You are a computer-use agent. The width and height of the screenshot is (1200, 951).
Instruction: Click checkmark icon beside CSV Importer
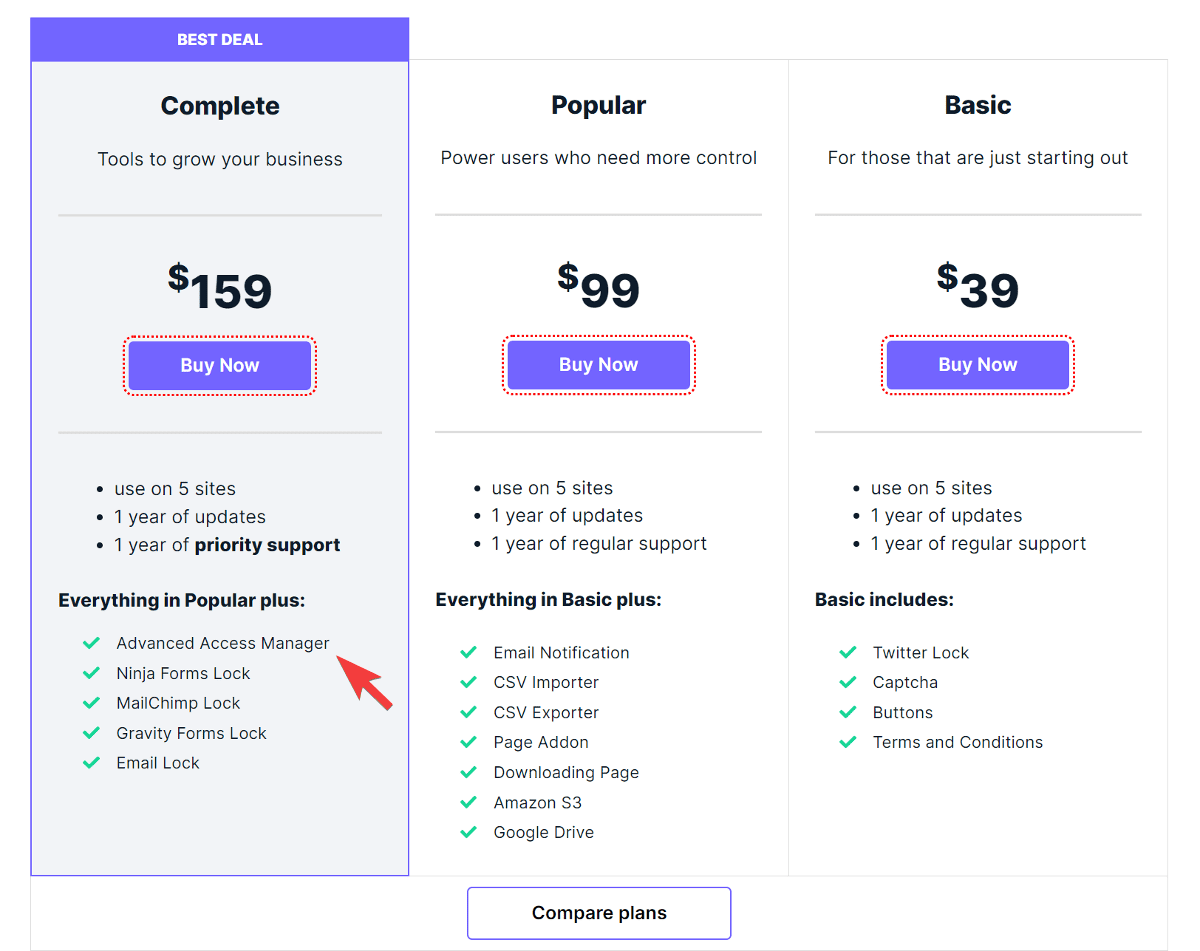point(468,683)
